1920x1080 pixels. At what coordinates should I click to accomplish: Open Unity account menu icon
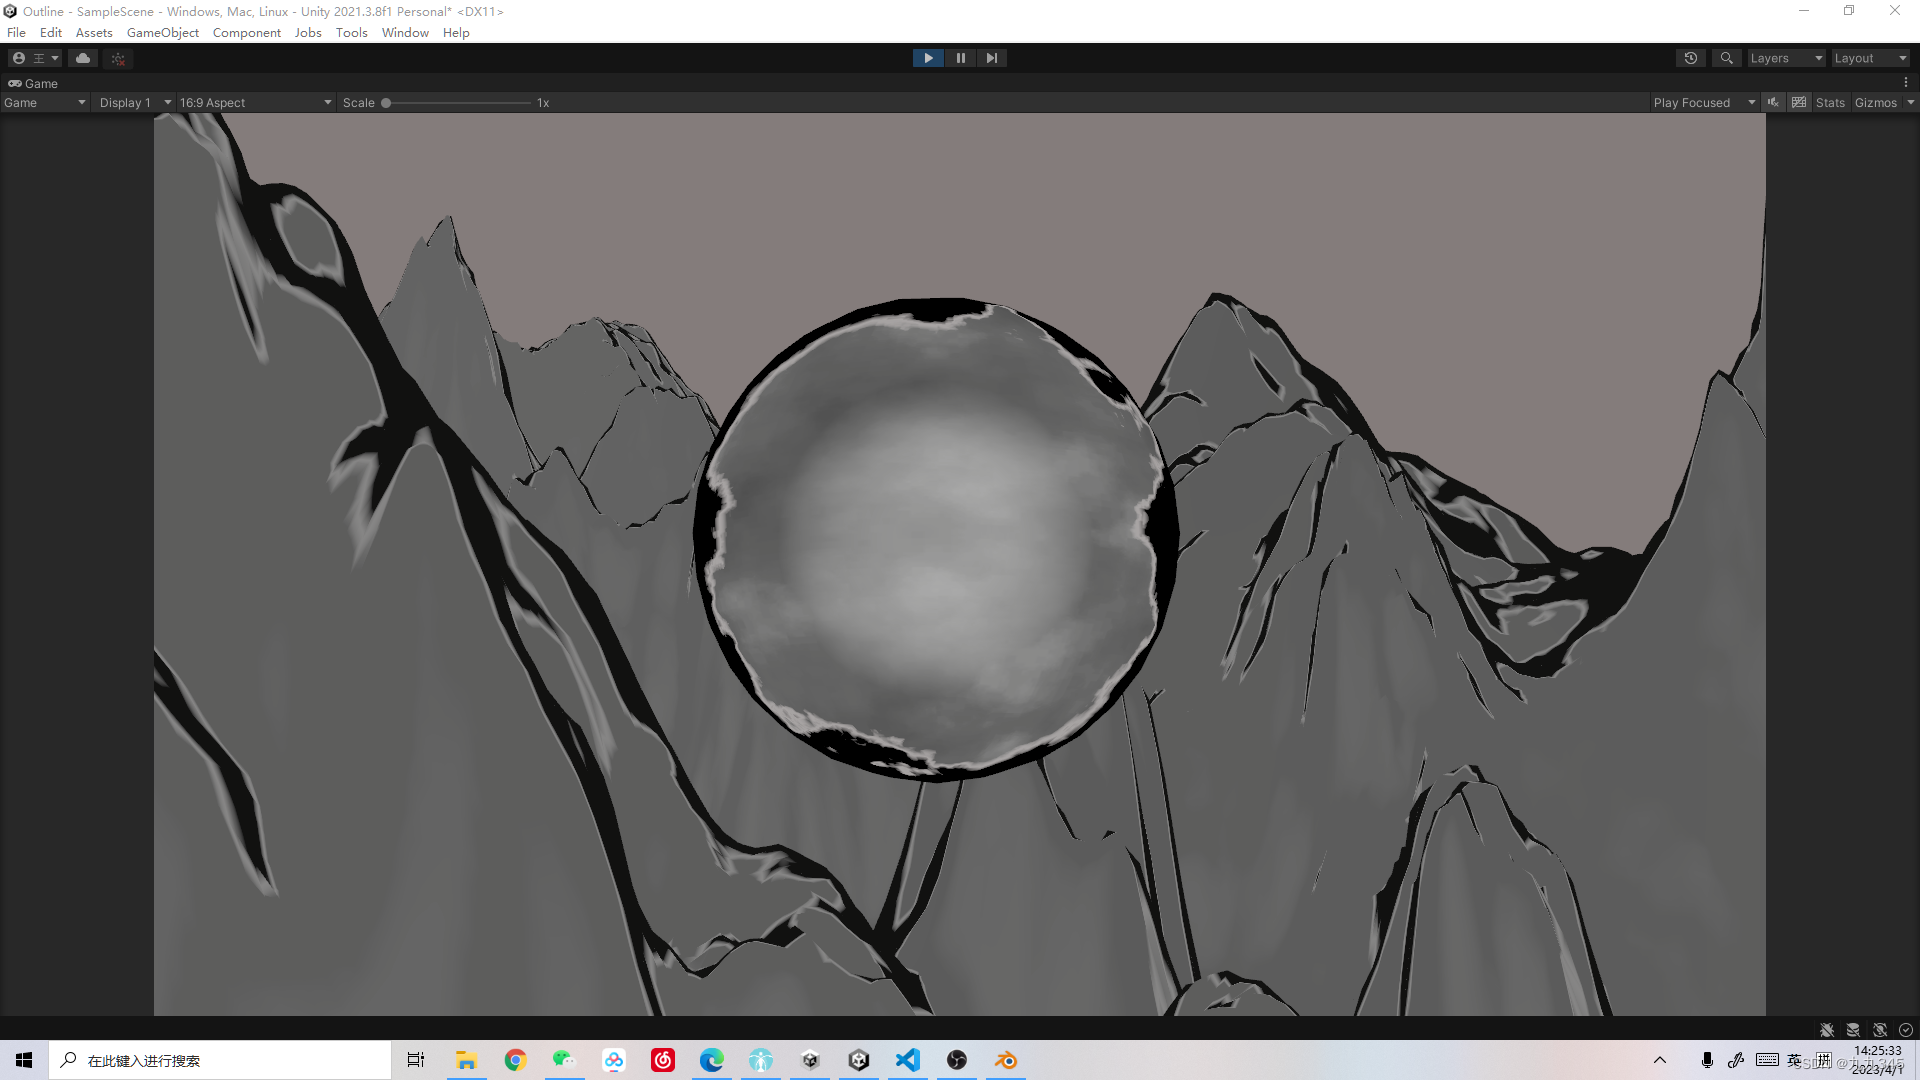19,58
